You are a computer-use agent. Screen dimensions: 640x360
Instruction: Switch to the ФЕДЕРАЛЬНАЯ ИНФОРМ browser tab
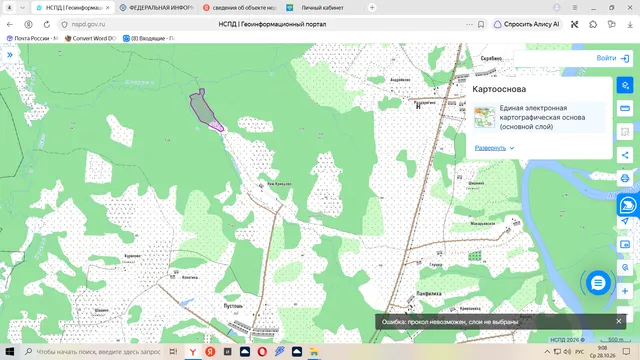point(157,8)
